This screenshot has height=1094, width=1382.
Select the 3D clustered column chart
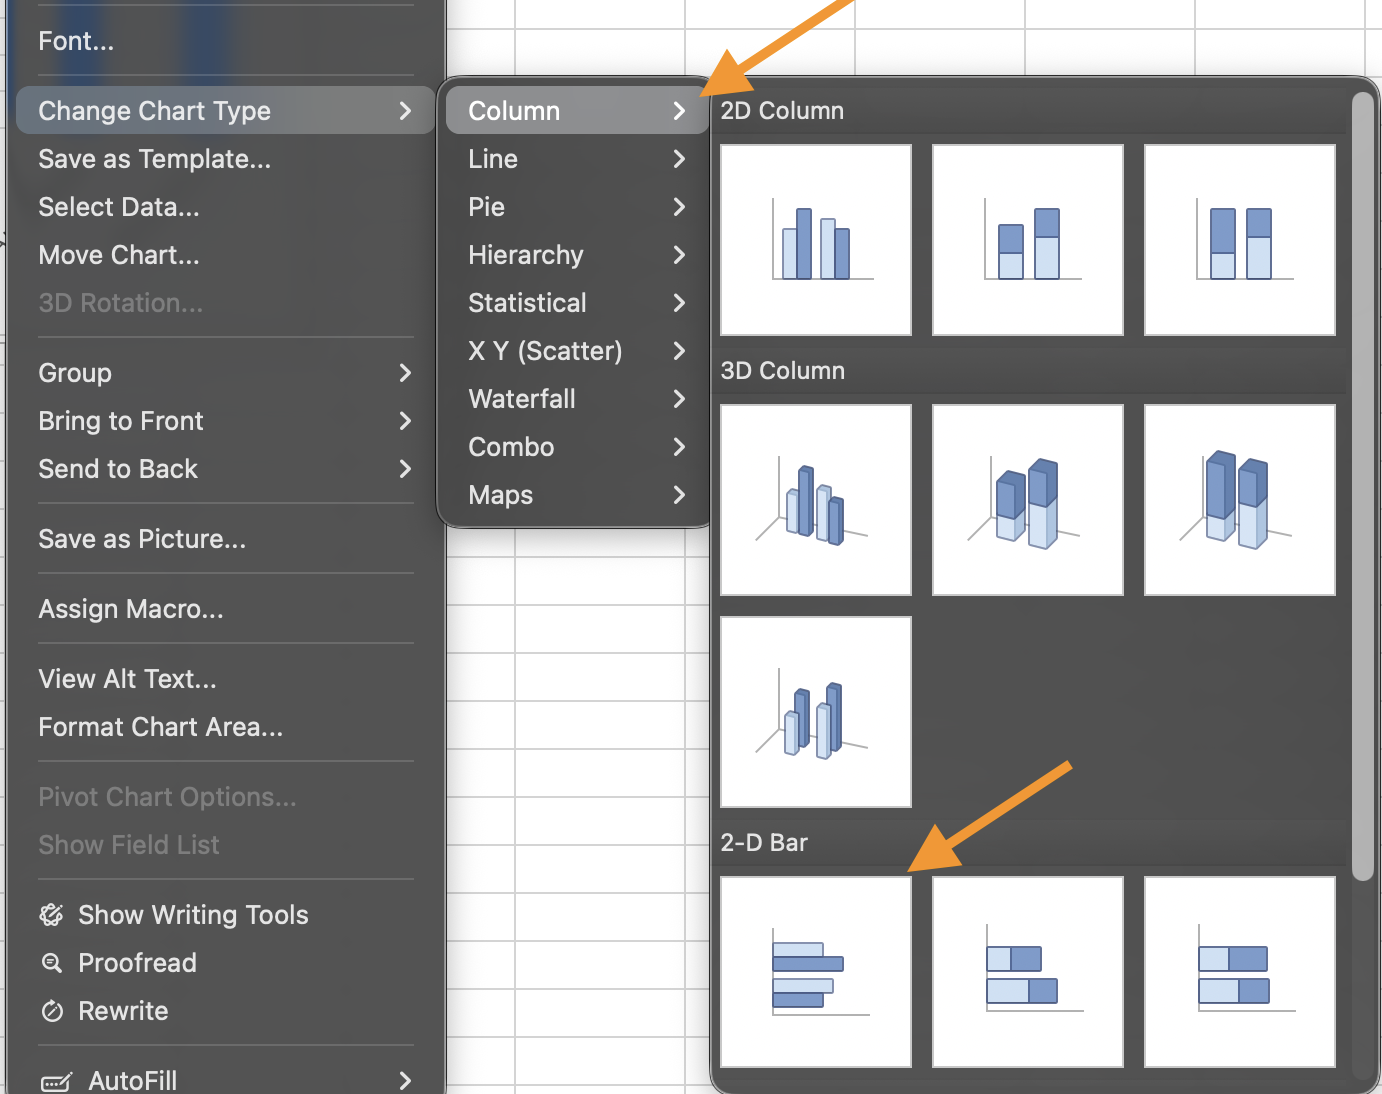815,500
